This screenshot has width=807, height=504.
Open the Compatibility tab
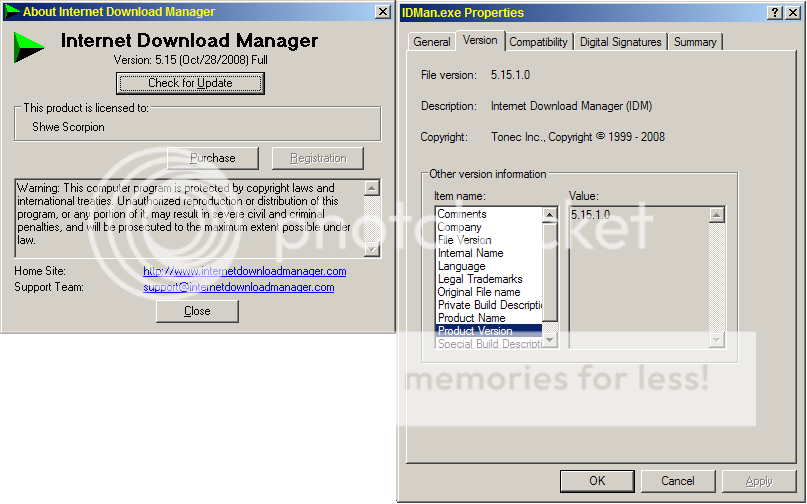[x=538, y=42]
